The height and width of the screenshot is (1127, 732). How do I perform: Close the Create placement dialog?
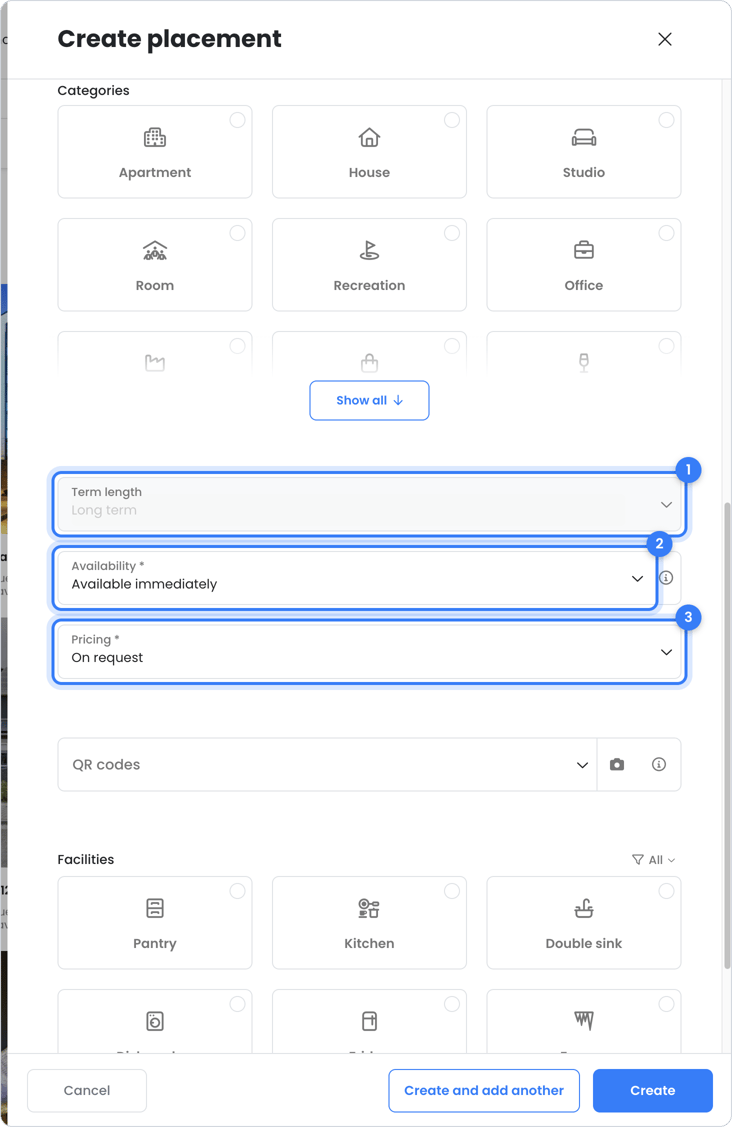pos(665,40)
